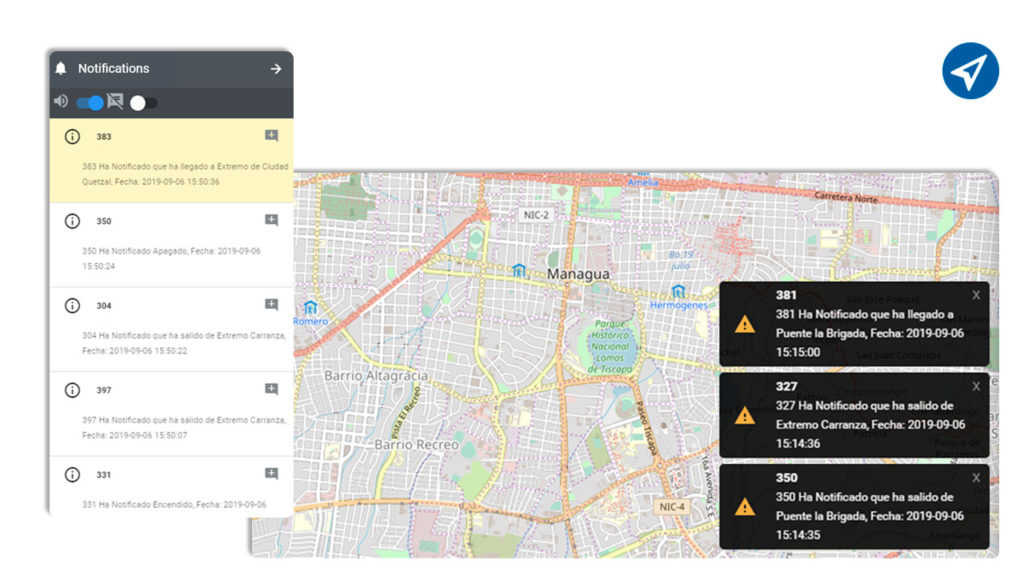1024x576 pixels.
Task: Enable the popup notifications switch
Action: (x=143, y=103)
